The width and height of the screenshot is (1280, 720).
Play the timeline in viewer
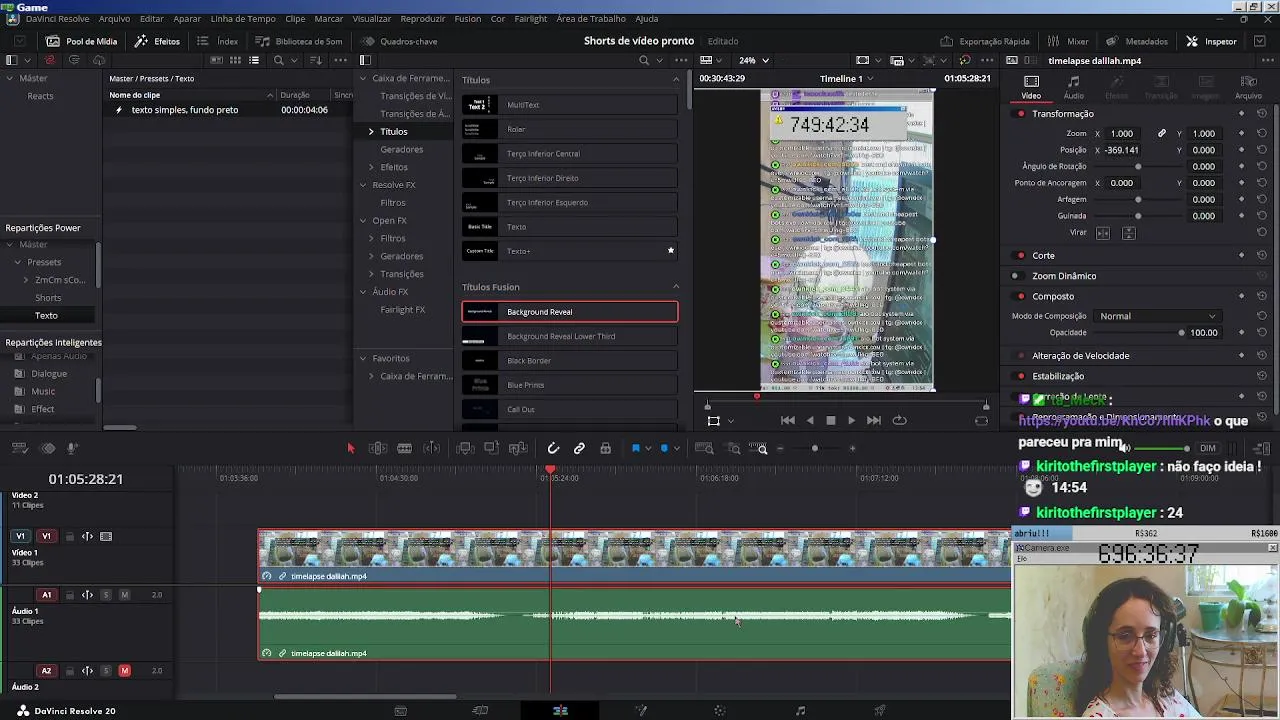coord(851,421)
